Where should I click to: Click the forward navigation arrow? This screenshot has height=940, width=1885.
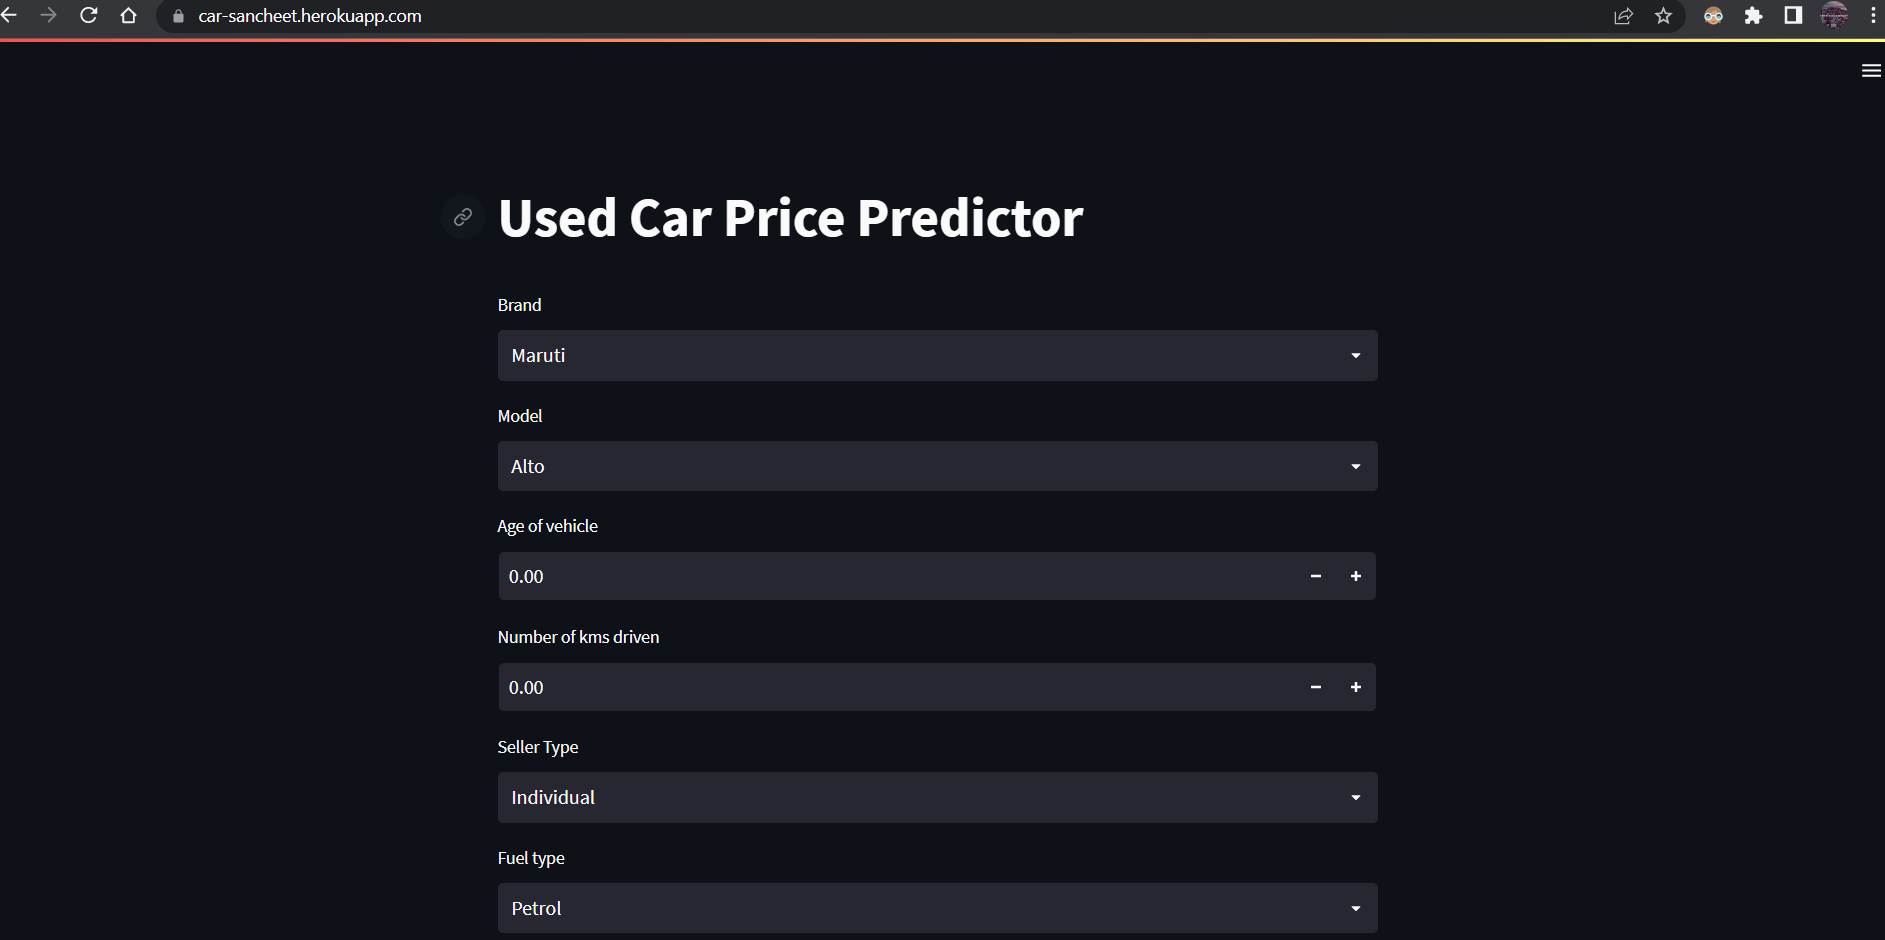(x=49, y=16)
